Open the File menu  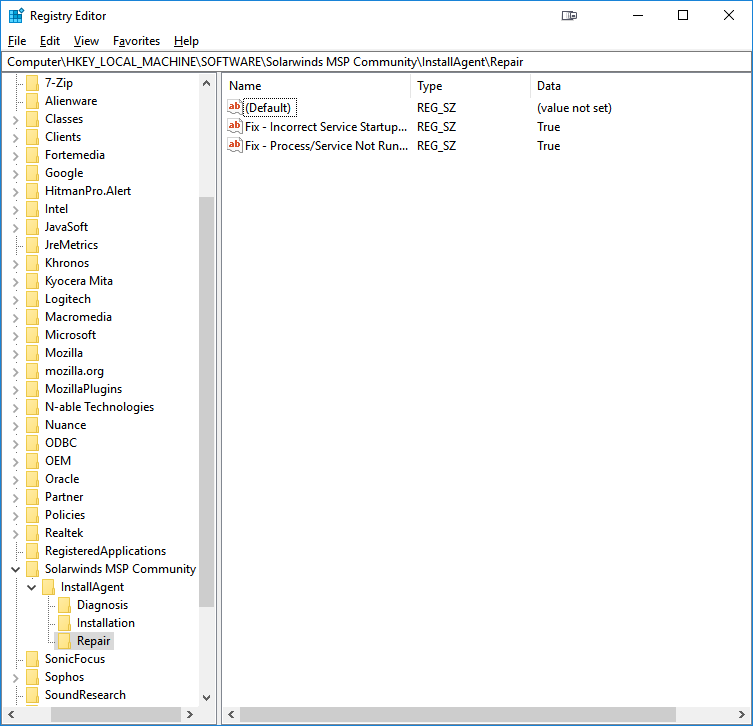[17, 41]
